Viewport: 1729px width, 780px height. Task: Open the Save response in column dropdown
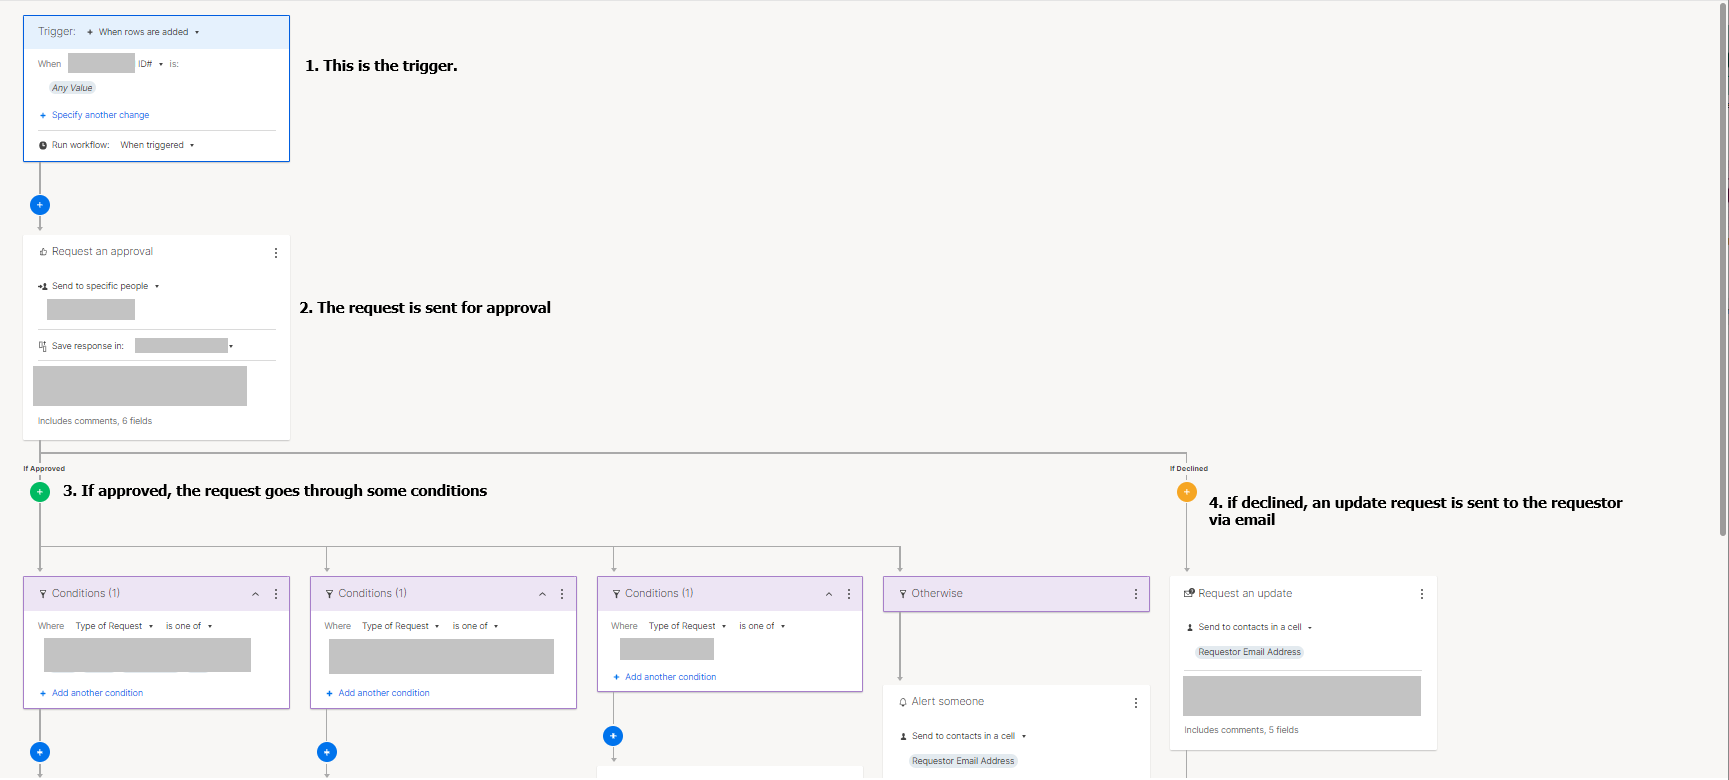click(184, 346)
